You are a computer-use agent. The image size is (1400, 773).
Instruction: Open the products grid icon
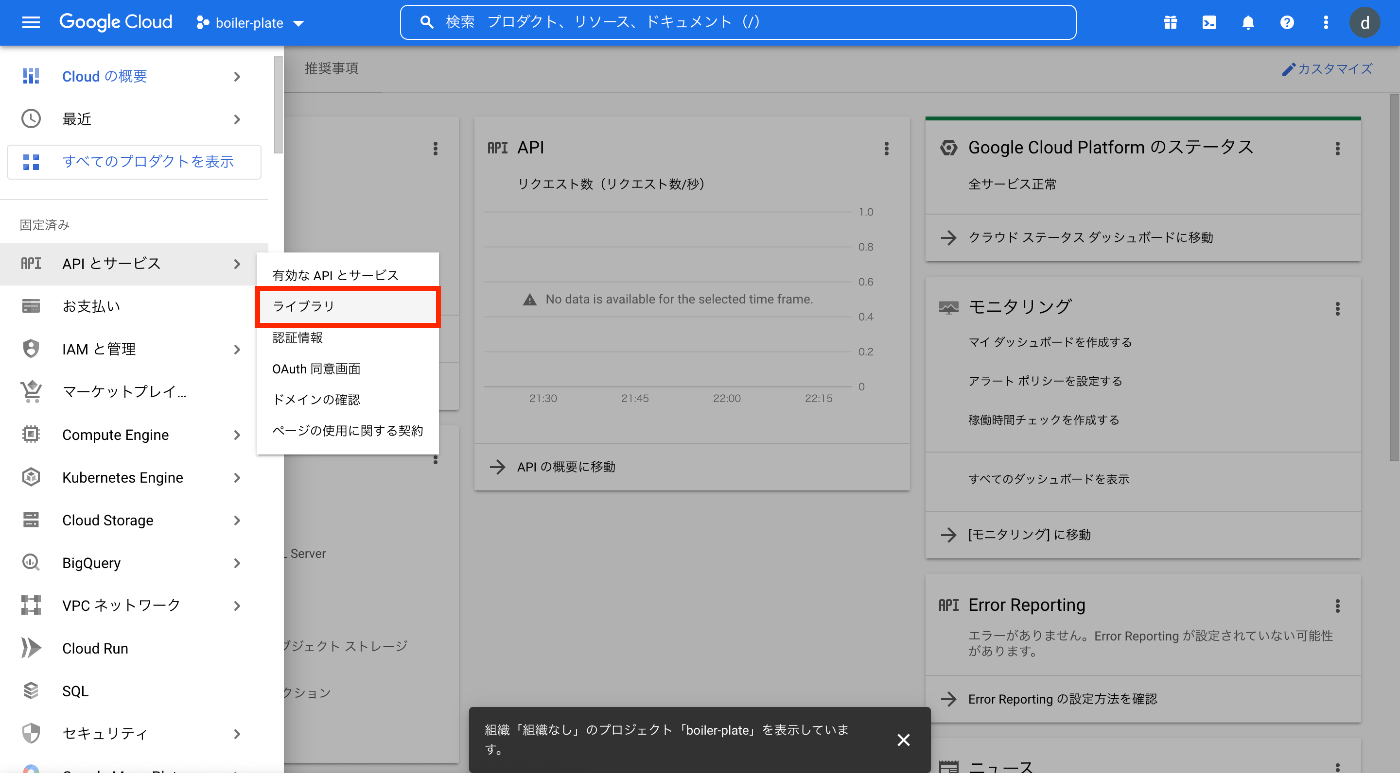pyautogui.click(x=1169, y=22)
